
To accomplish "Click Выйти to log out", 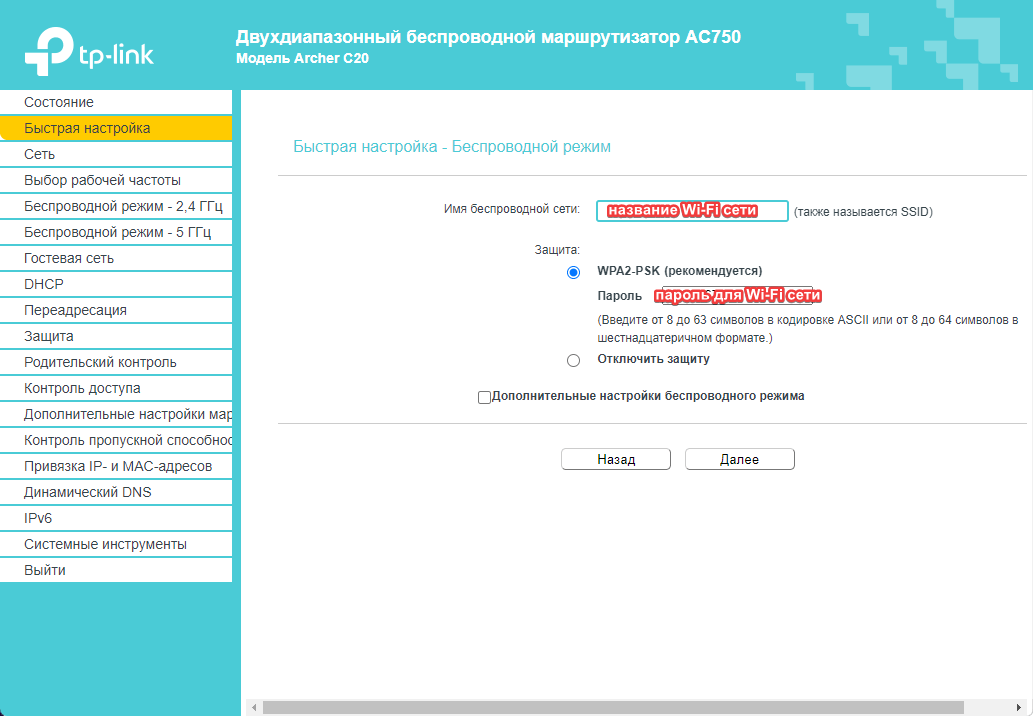I will coord(45,570).
